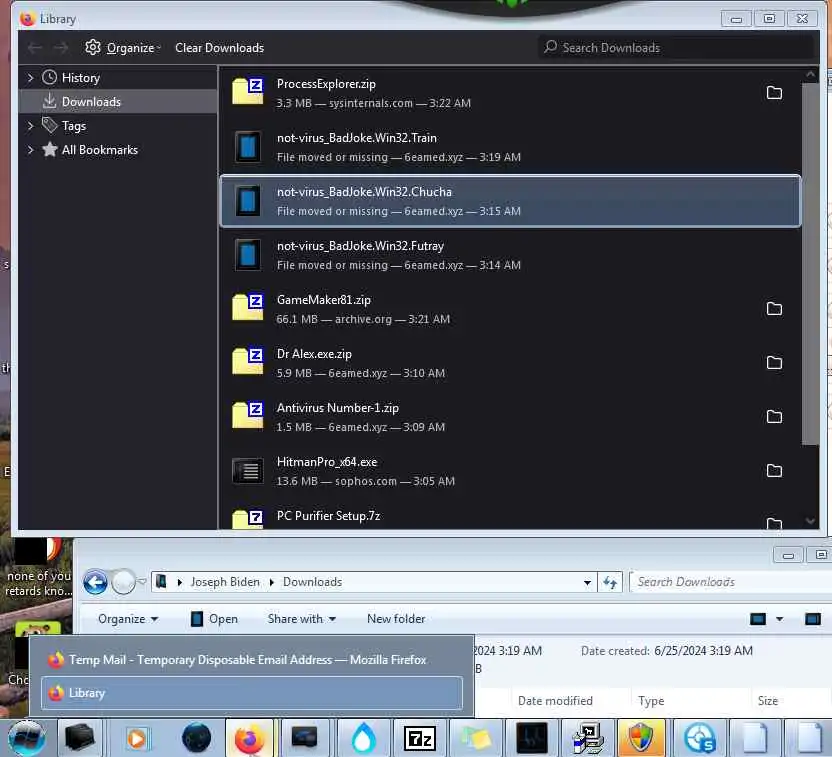832x757 pixels.
Task: Show HitmanPro_x64.exe in folder
Action: click(x=774, y=471)
